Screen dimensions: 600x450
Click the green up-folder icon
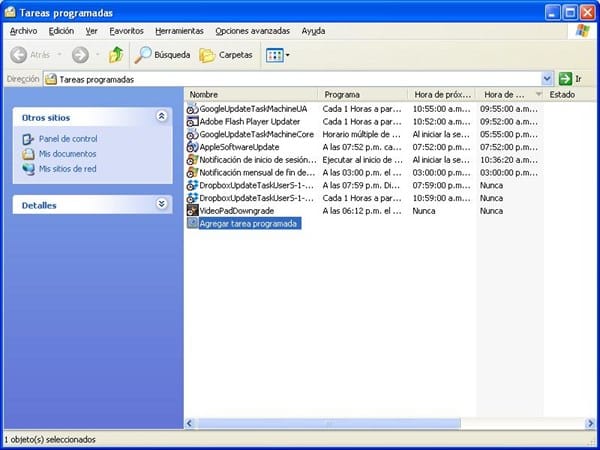(116, 55)
